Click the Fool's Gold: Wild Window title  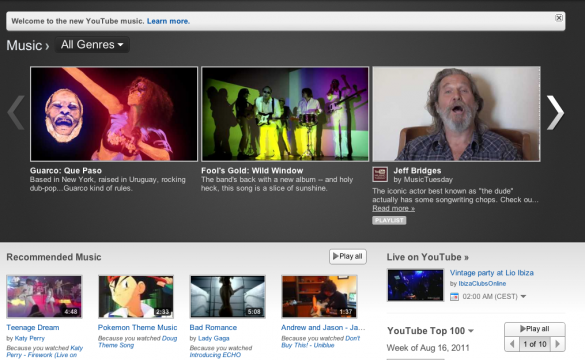coord(252,170)
